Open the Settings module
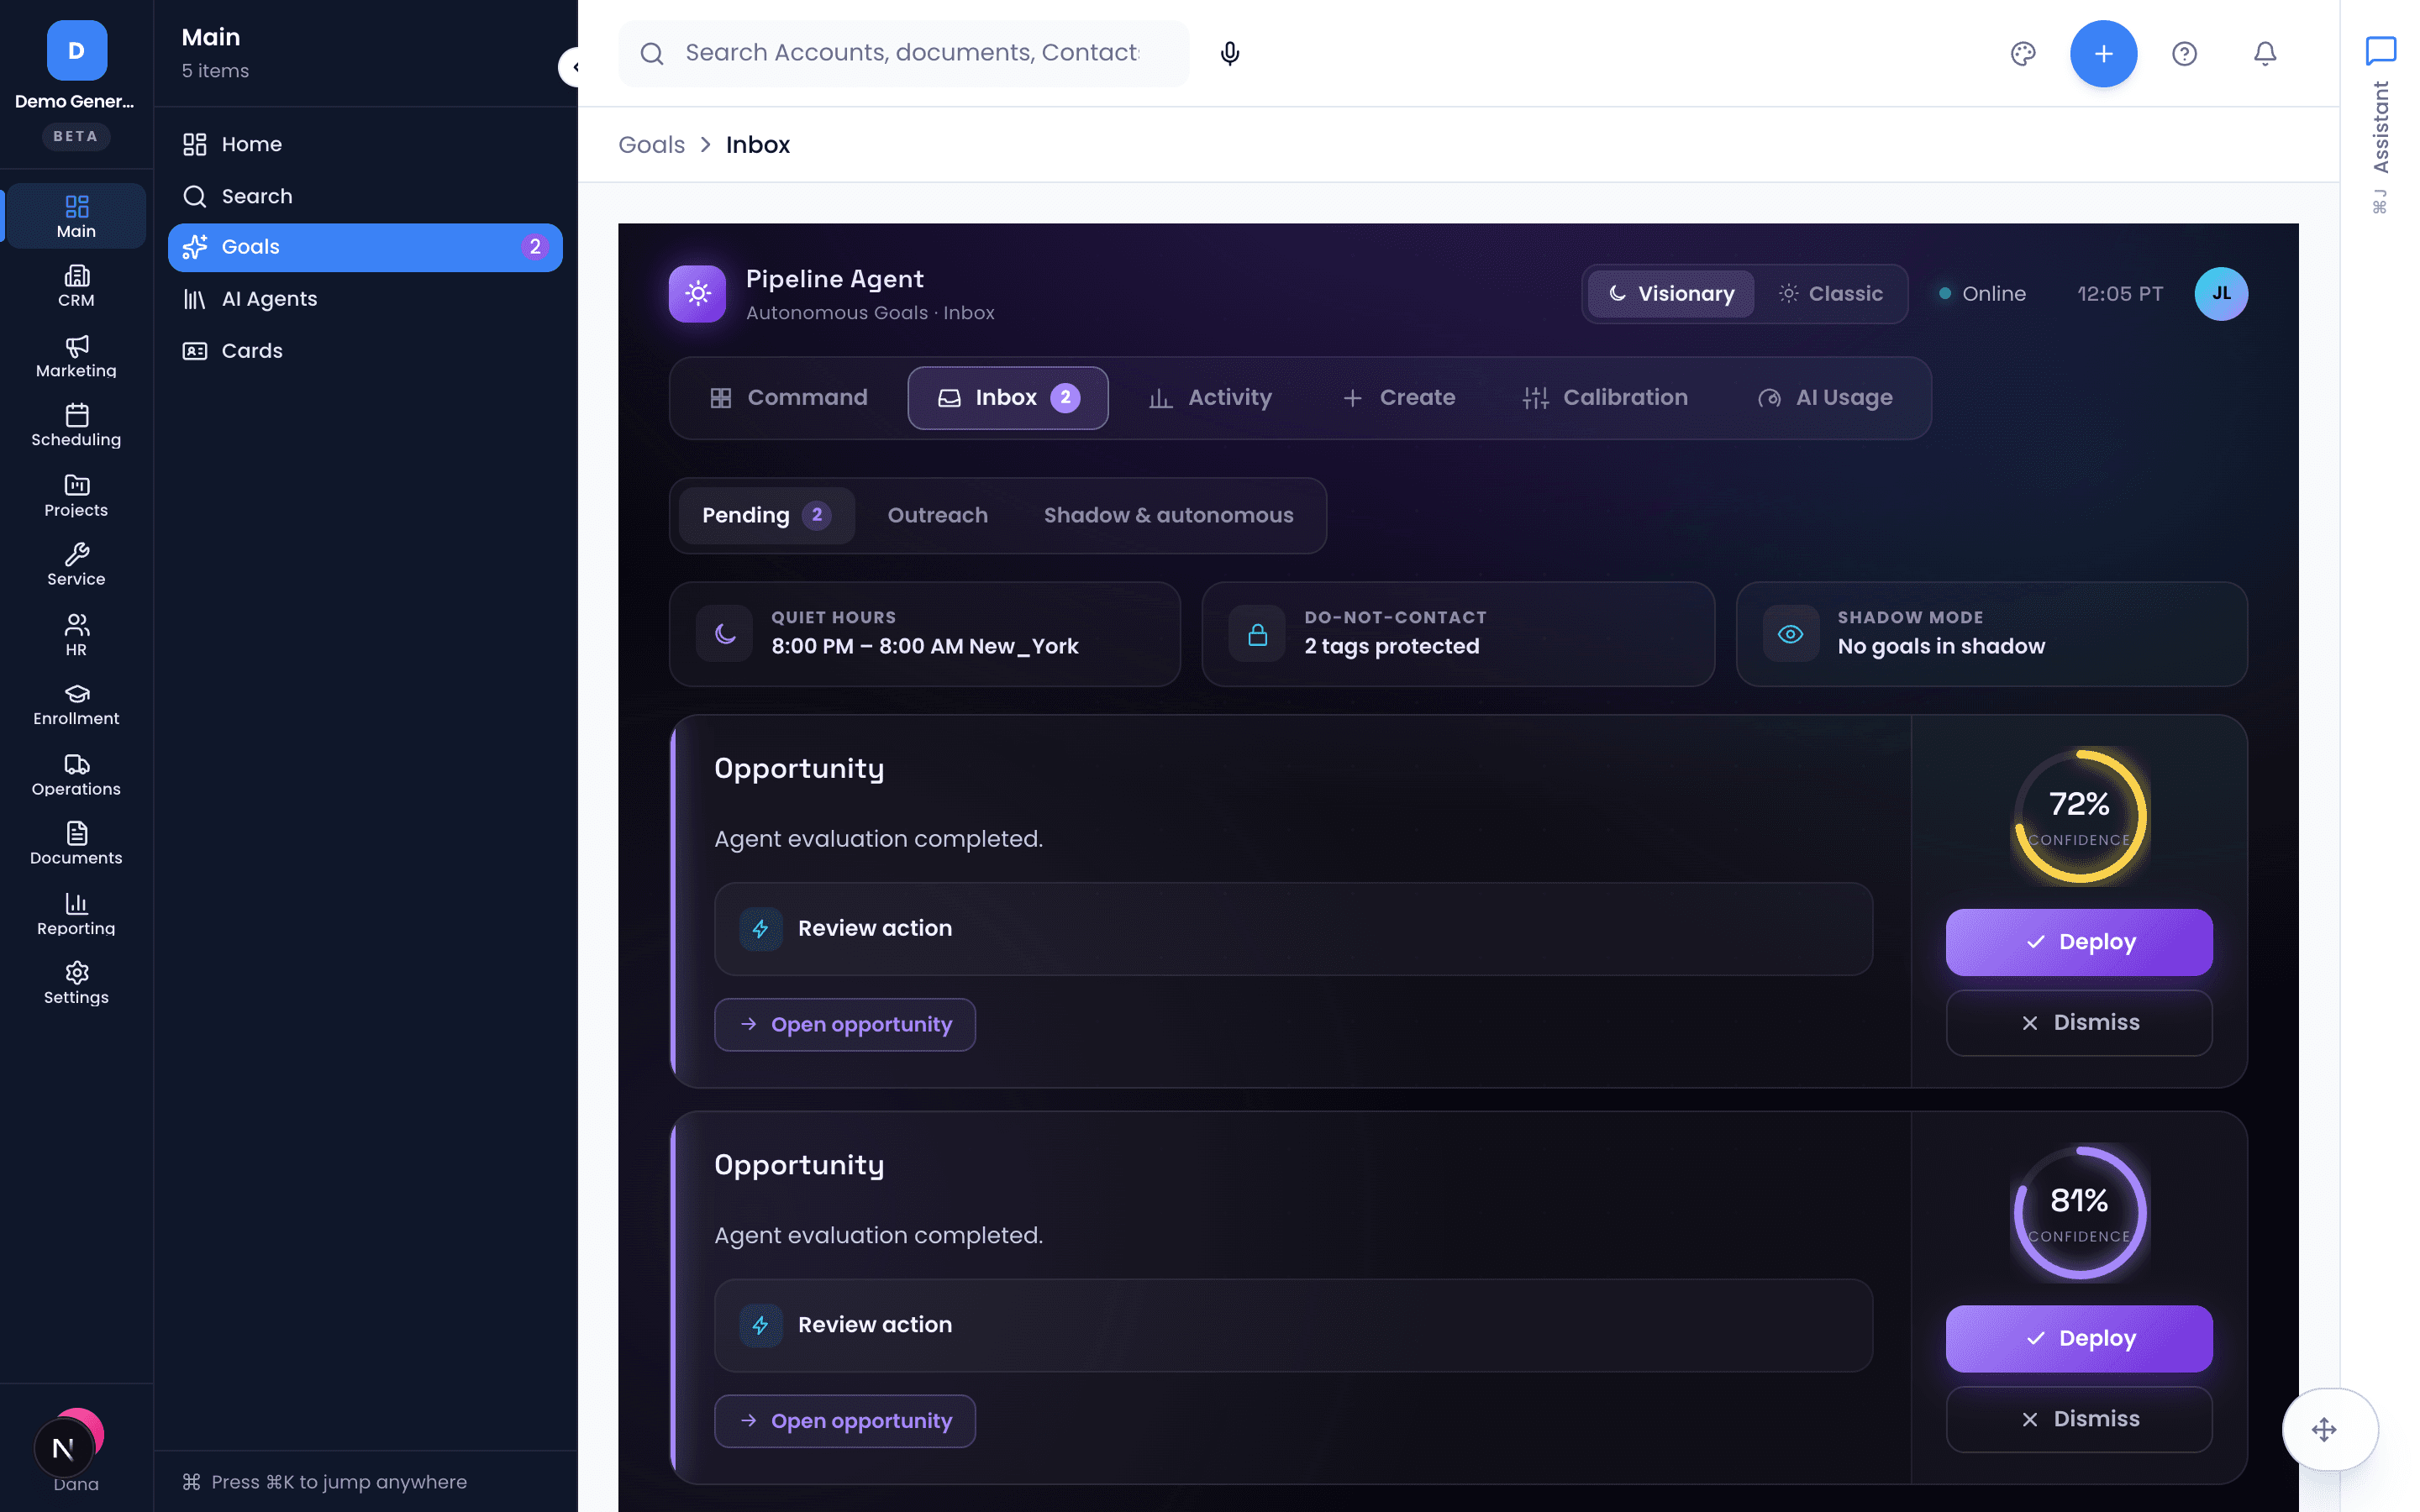 click(x=76, y=983)
